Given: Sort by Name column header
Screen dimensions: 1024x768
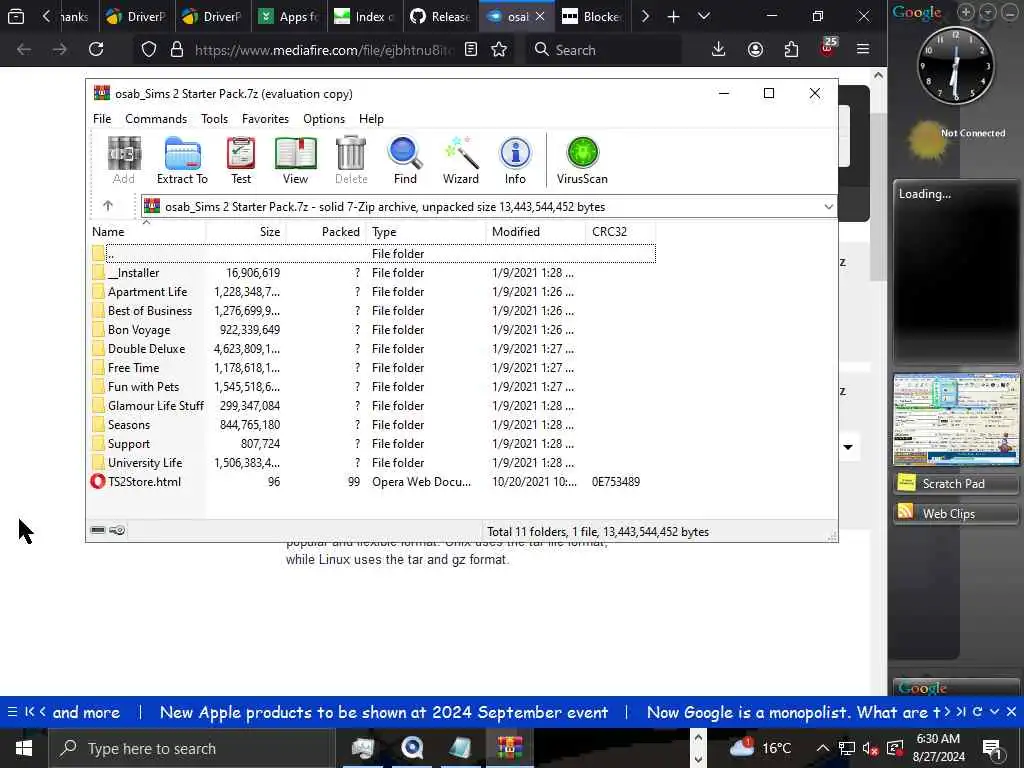Looking at the screenshot, I should (148, 232).
